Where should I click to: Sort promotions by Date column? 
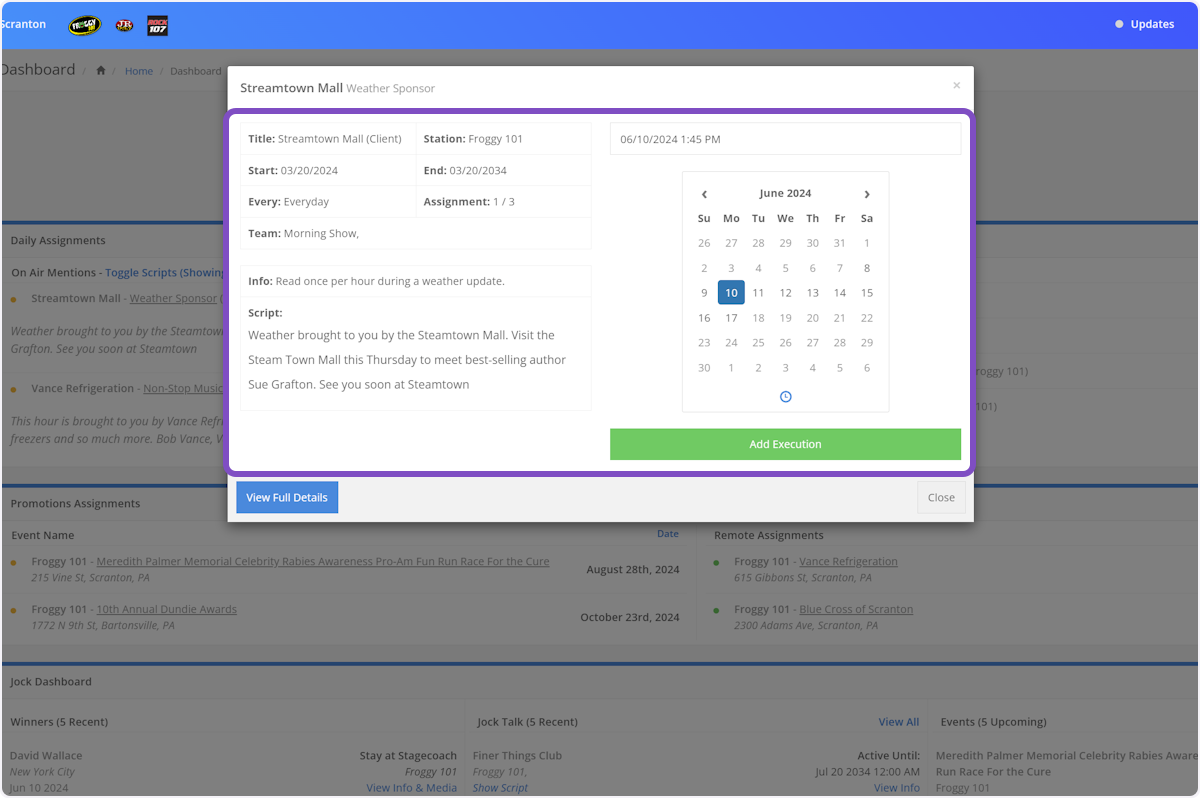pyautogui.click(x=667, y=534)
